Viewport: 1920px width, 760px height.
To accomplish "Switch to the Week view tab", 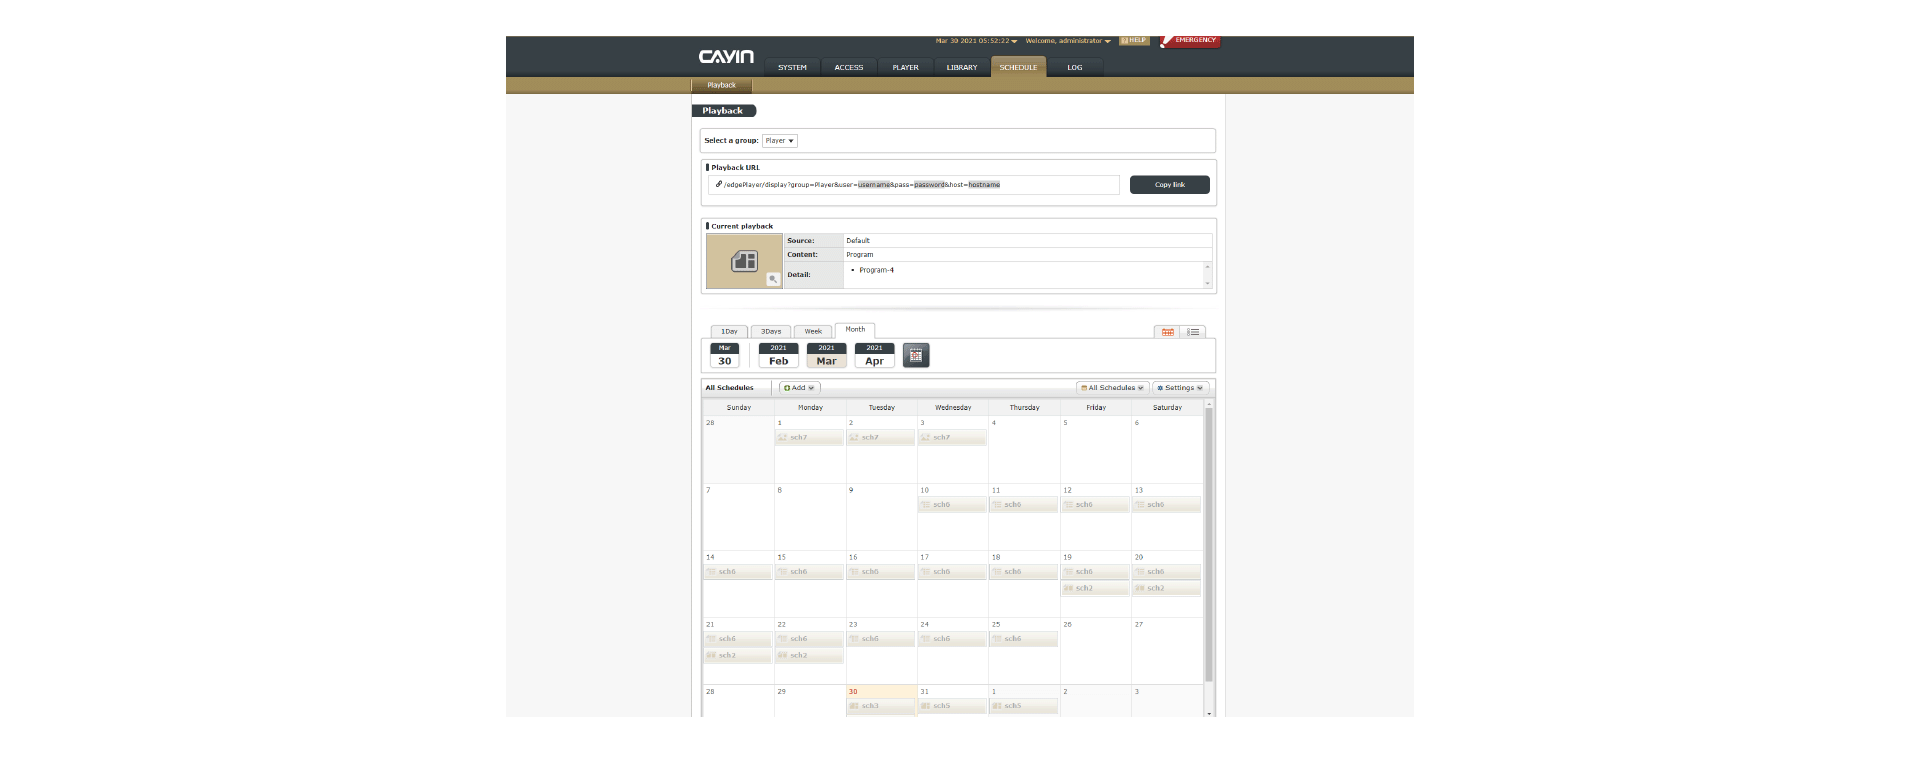I will pyautogui.click(x=813, y=332).
